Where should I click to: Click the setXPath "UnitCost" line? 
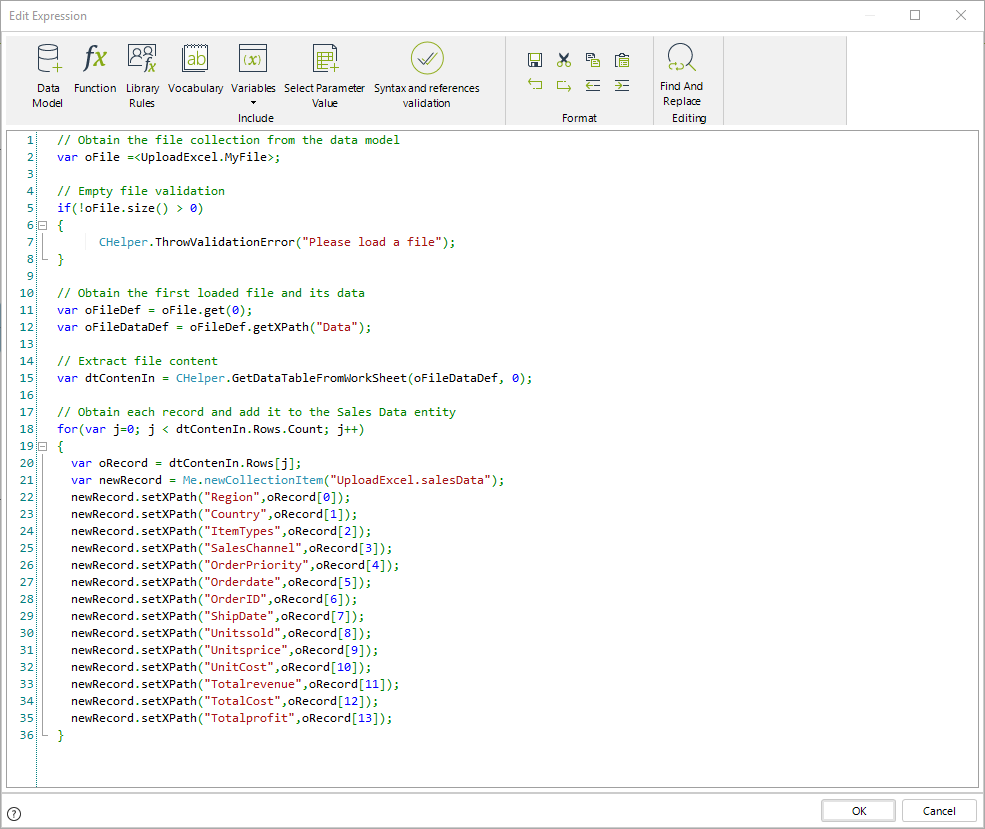[221, 666]
